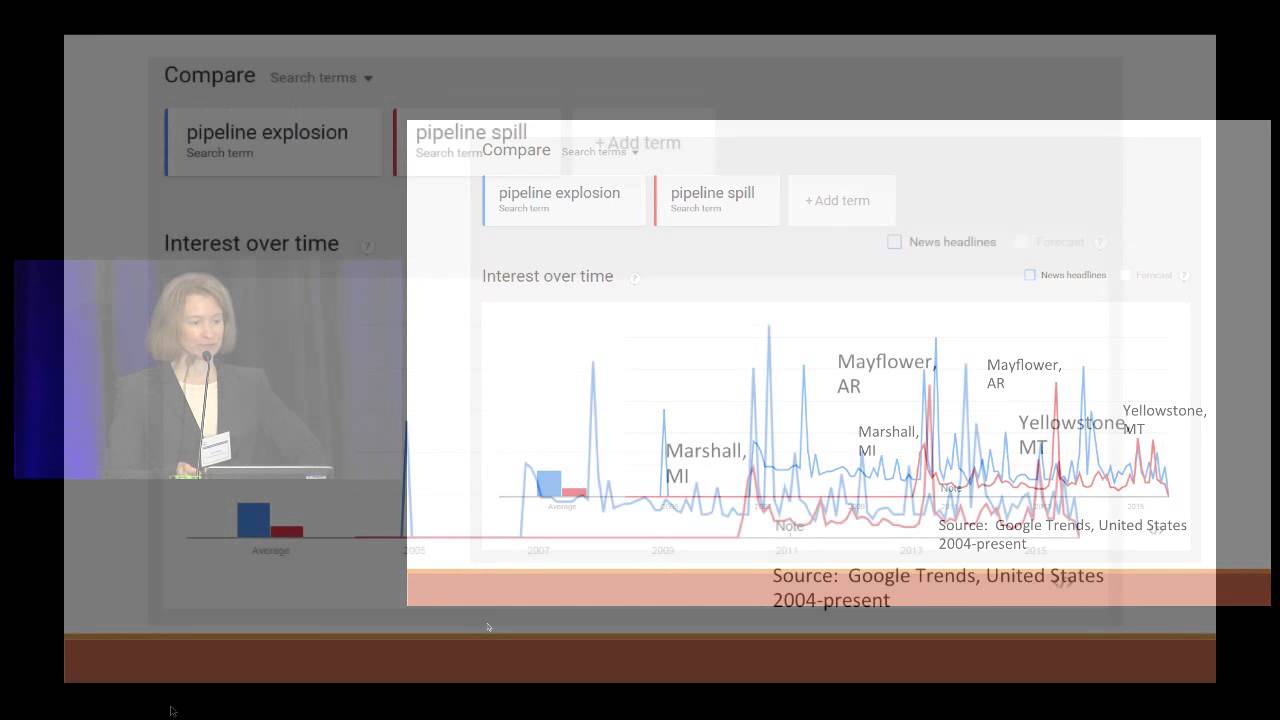Viewport: 1280px width, 720px height.
Task: Open help icon beside dimmed Interest over time
Action: click(367, 246)
